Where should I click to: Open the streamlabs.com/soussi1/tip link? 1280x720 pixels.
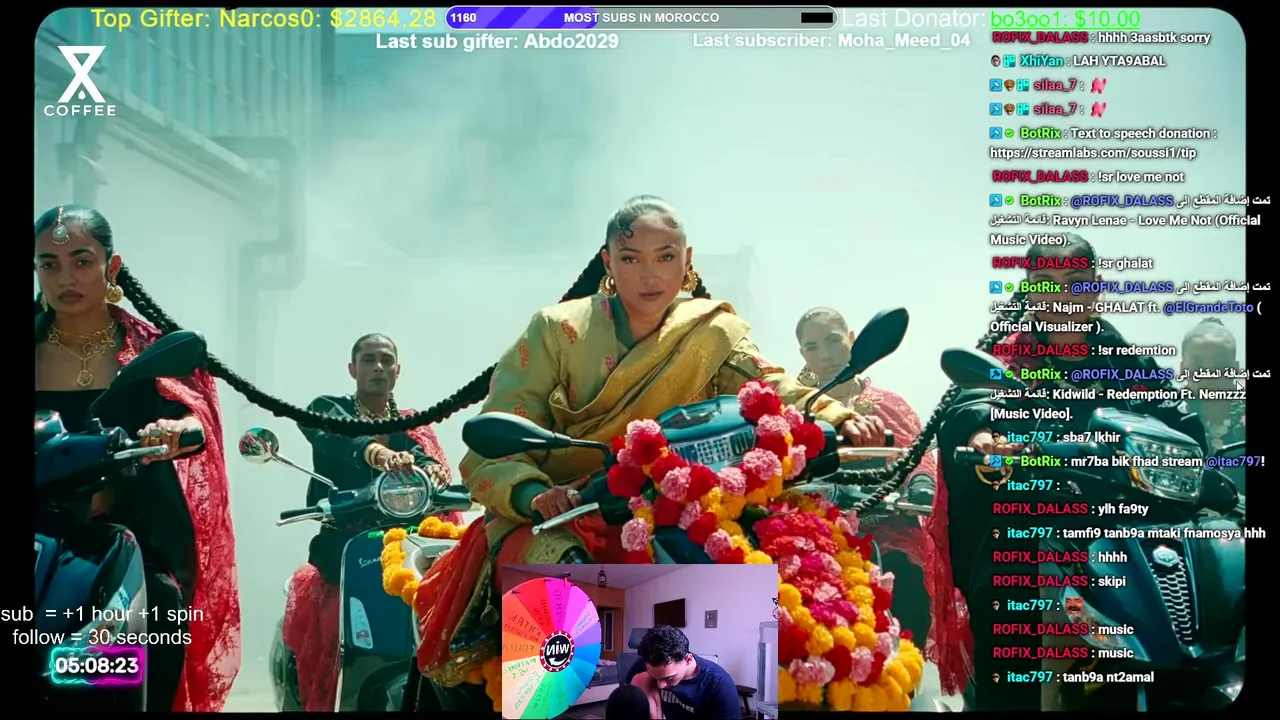click(x=1093, y=153)
